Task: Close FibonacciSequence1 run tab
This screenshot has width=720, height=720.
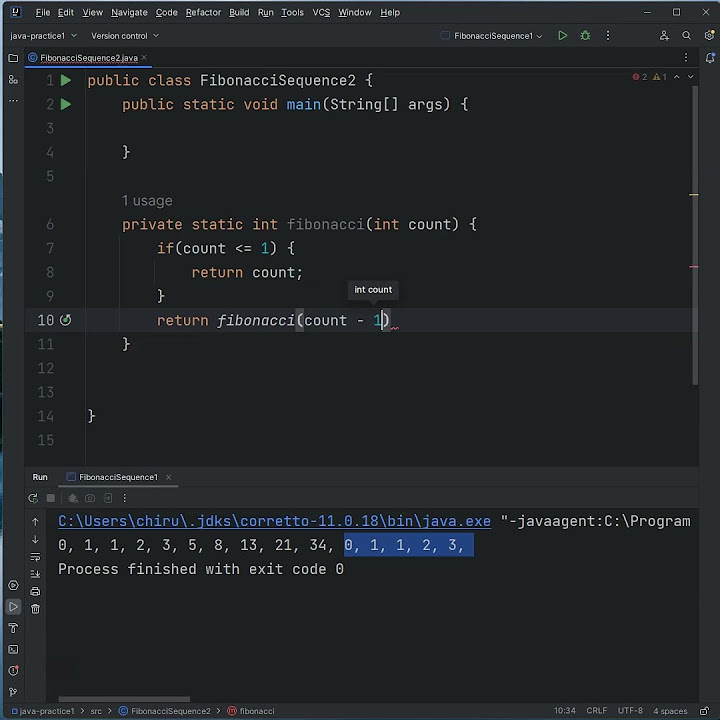Action: point(169,477)
